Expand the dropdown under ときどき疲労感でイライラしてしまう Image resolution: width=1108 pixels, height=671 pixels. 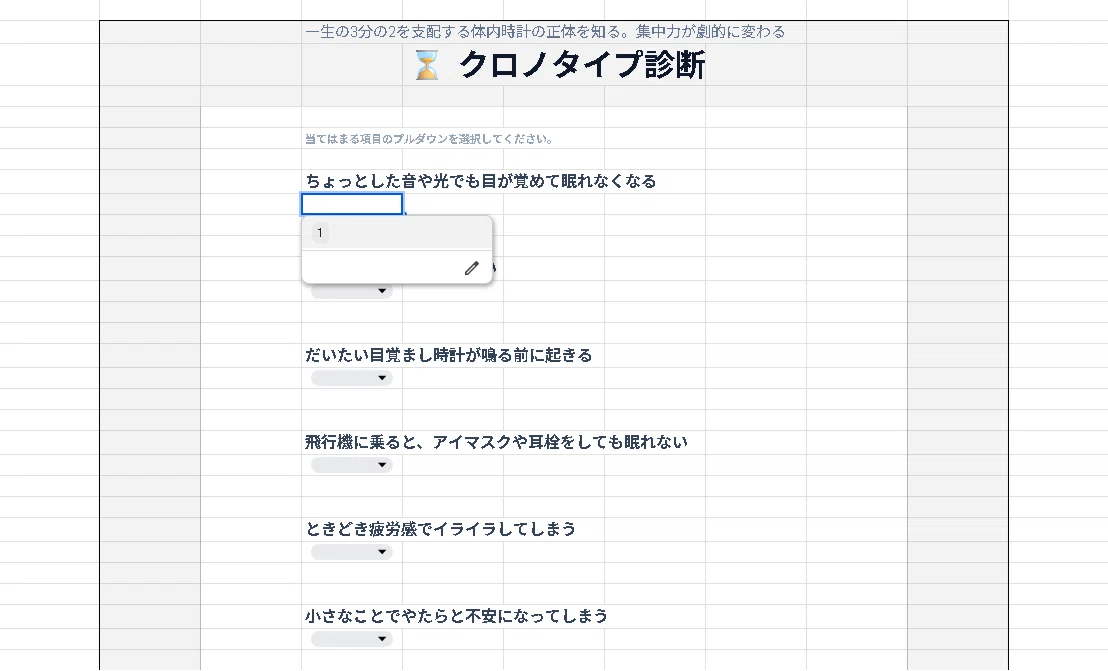[x=352, y=552]
